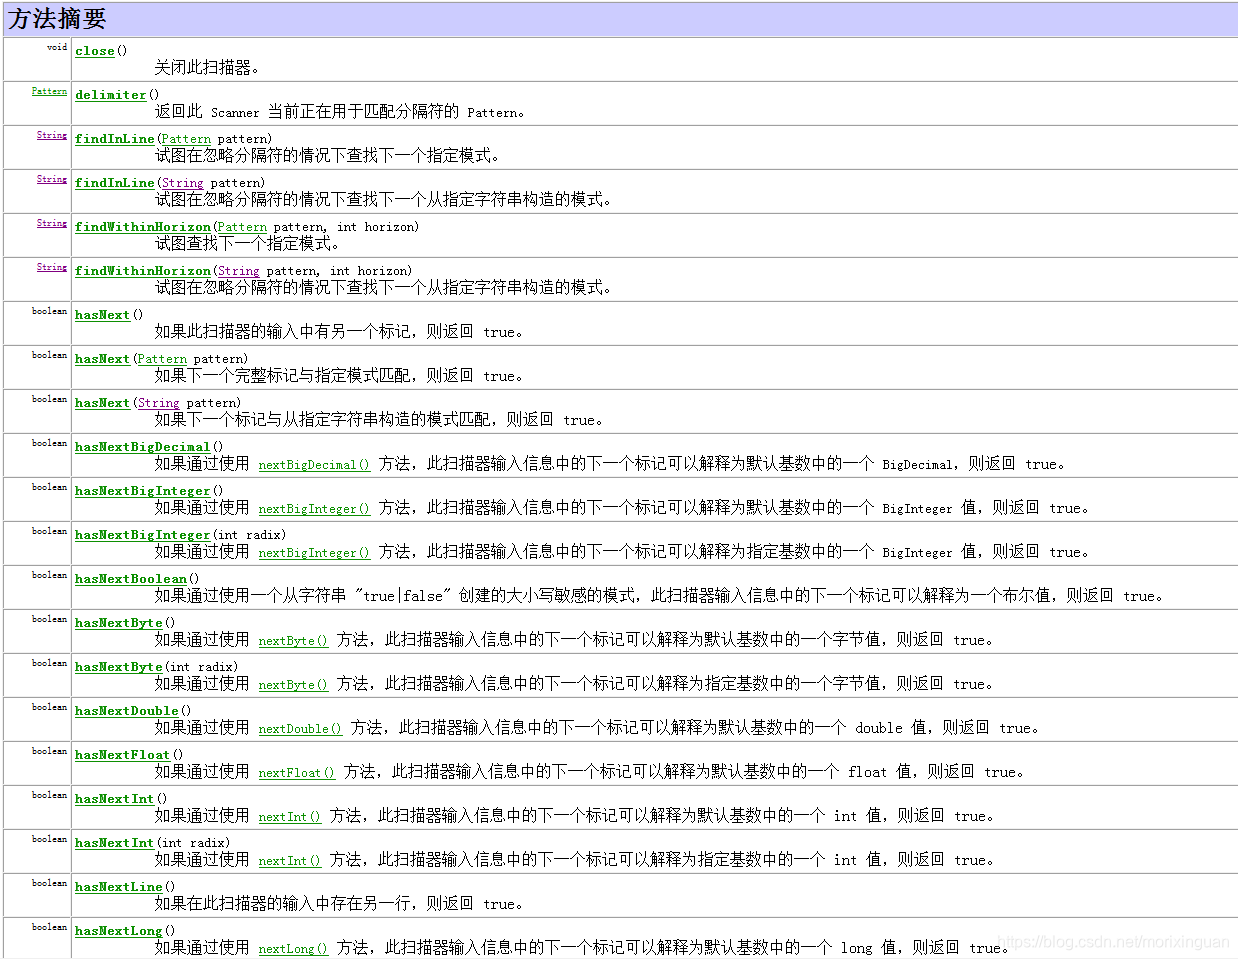Click findWithinHorizon(String pattern, int horizon) link

142,270
